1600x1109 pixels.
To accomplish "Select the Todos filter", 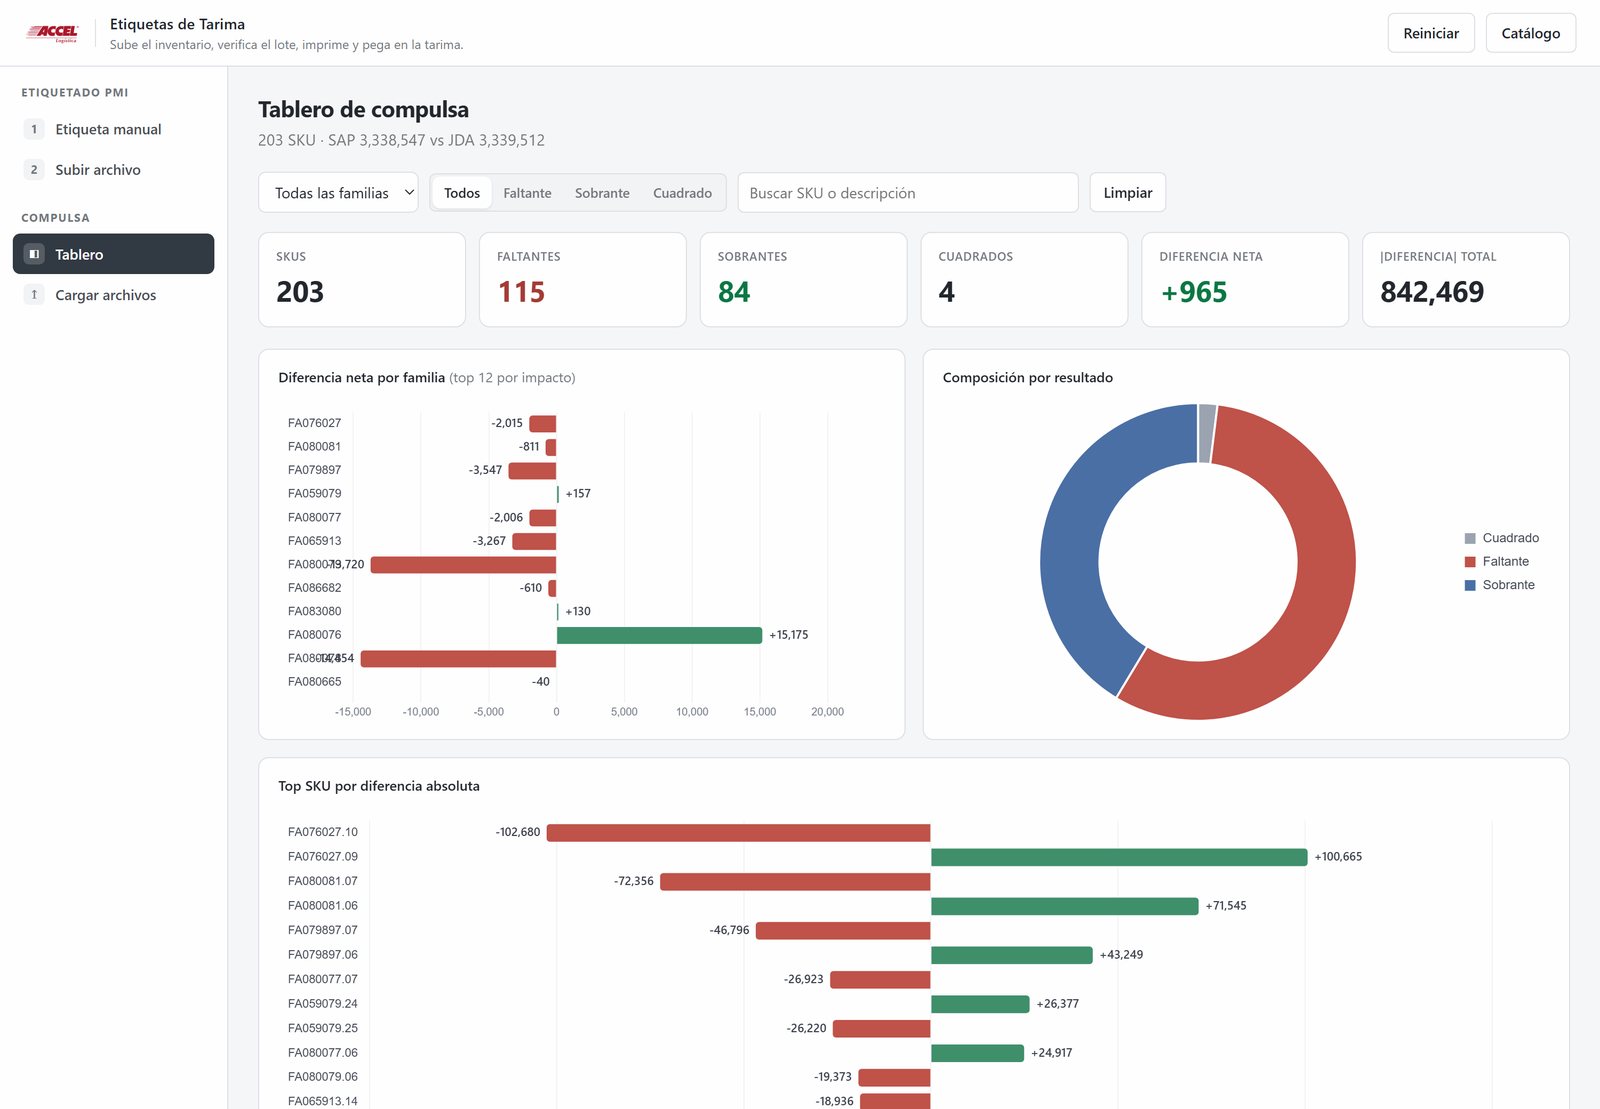I will (462, 193).
